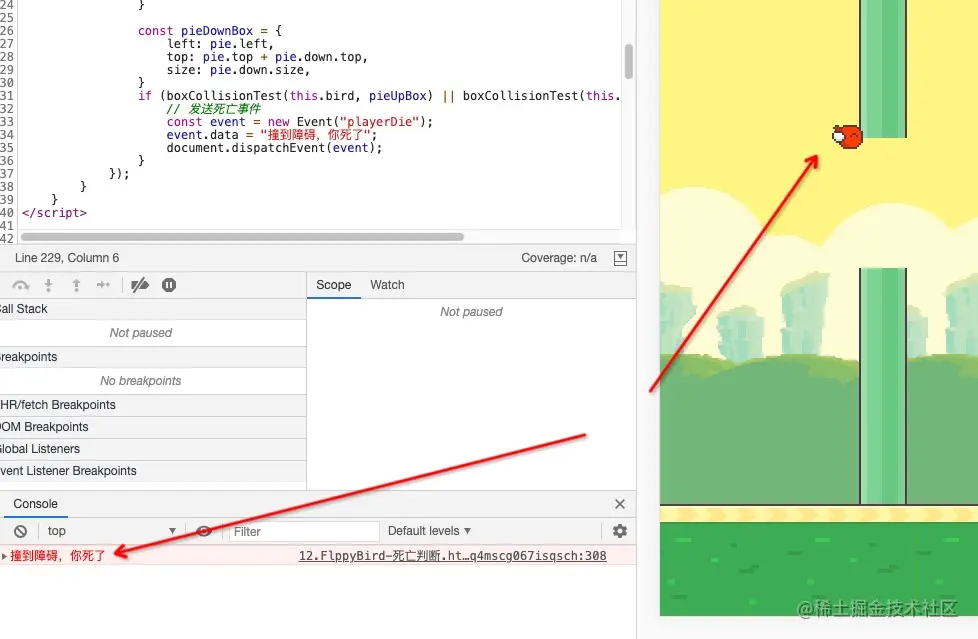Expand Global Listeners section
Viewport: 978px width, 639px height.
(153, 449)
